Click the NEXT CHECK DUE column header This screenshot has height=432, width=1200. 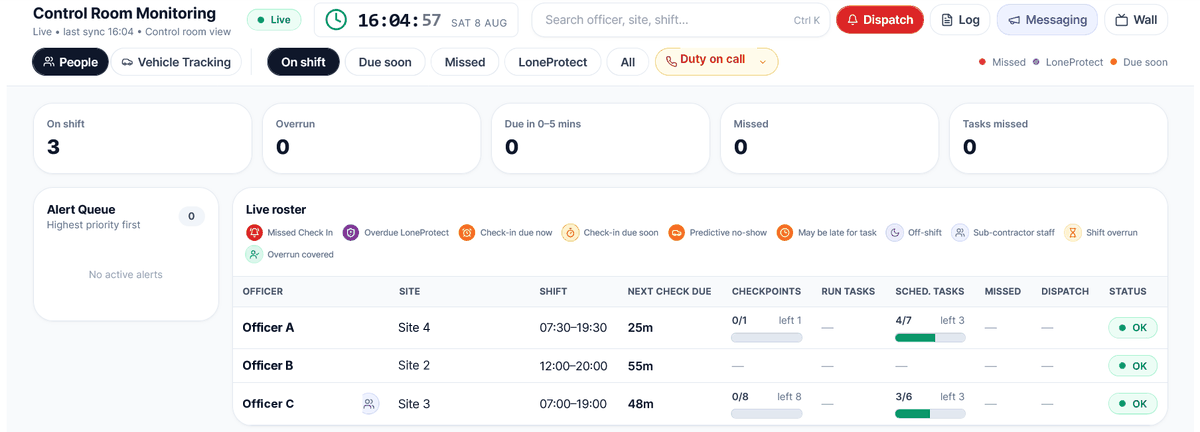pyautogui.click(x=669, y=292)
